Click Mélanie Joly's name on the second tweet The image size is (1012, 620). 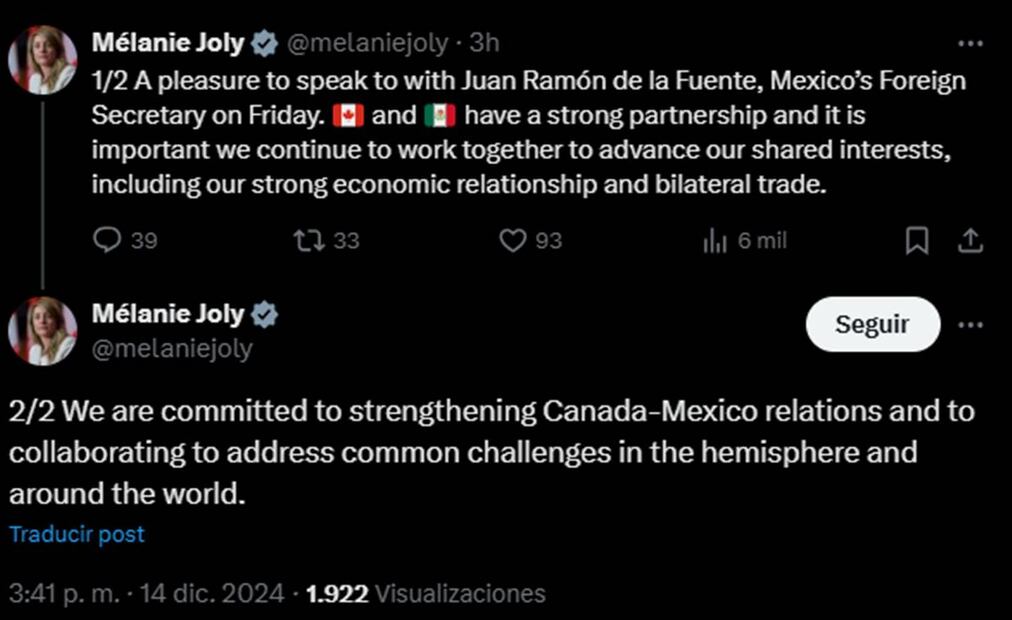point(168,313)
